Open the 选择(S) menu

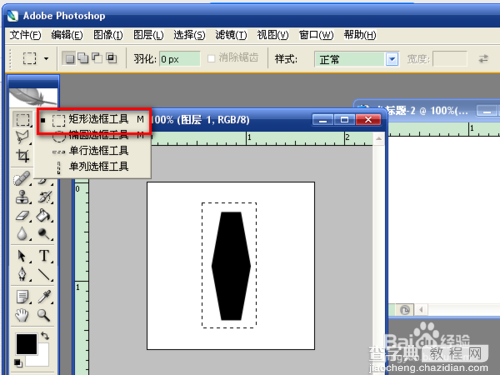tap(189, 35)
